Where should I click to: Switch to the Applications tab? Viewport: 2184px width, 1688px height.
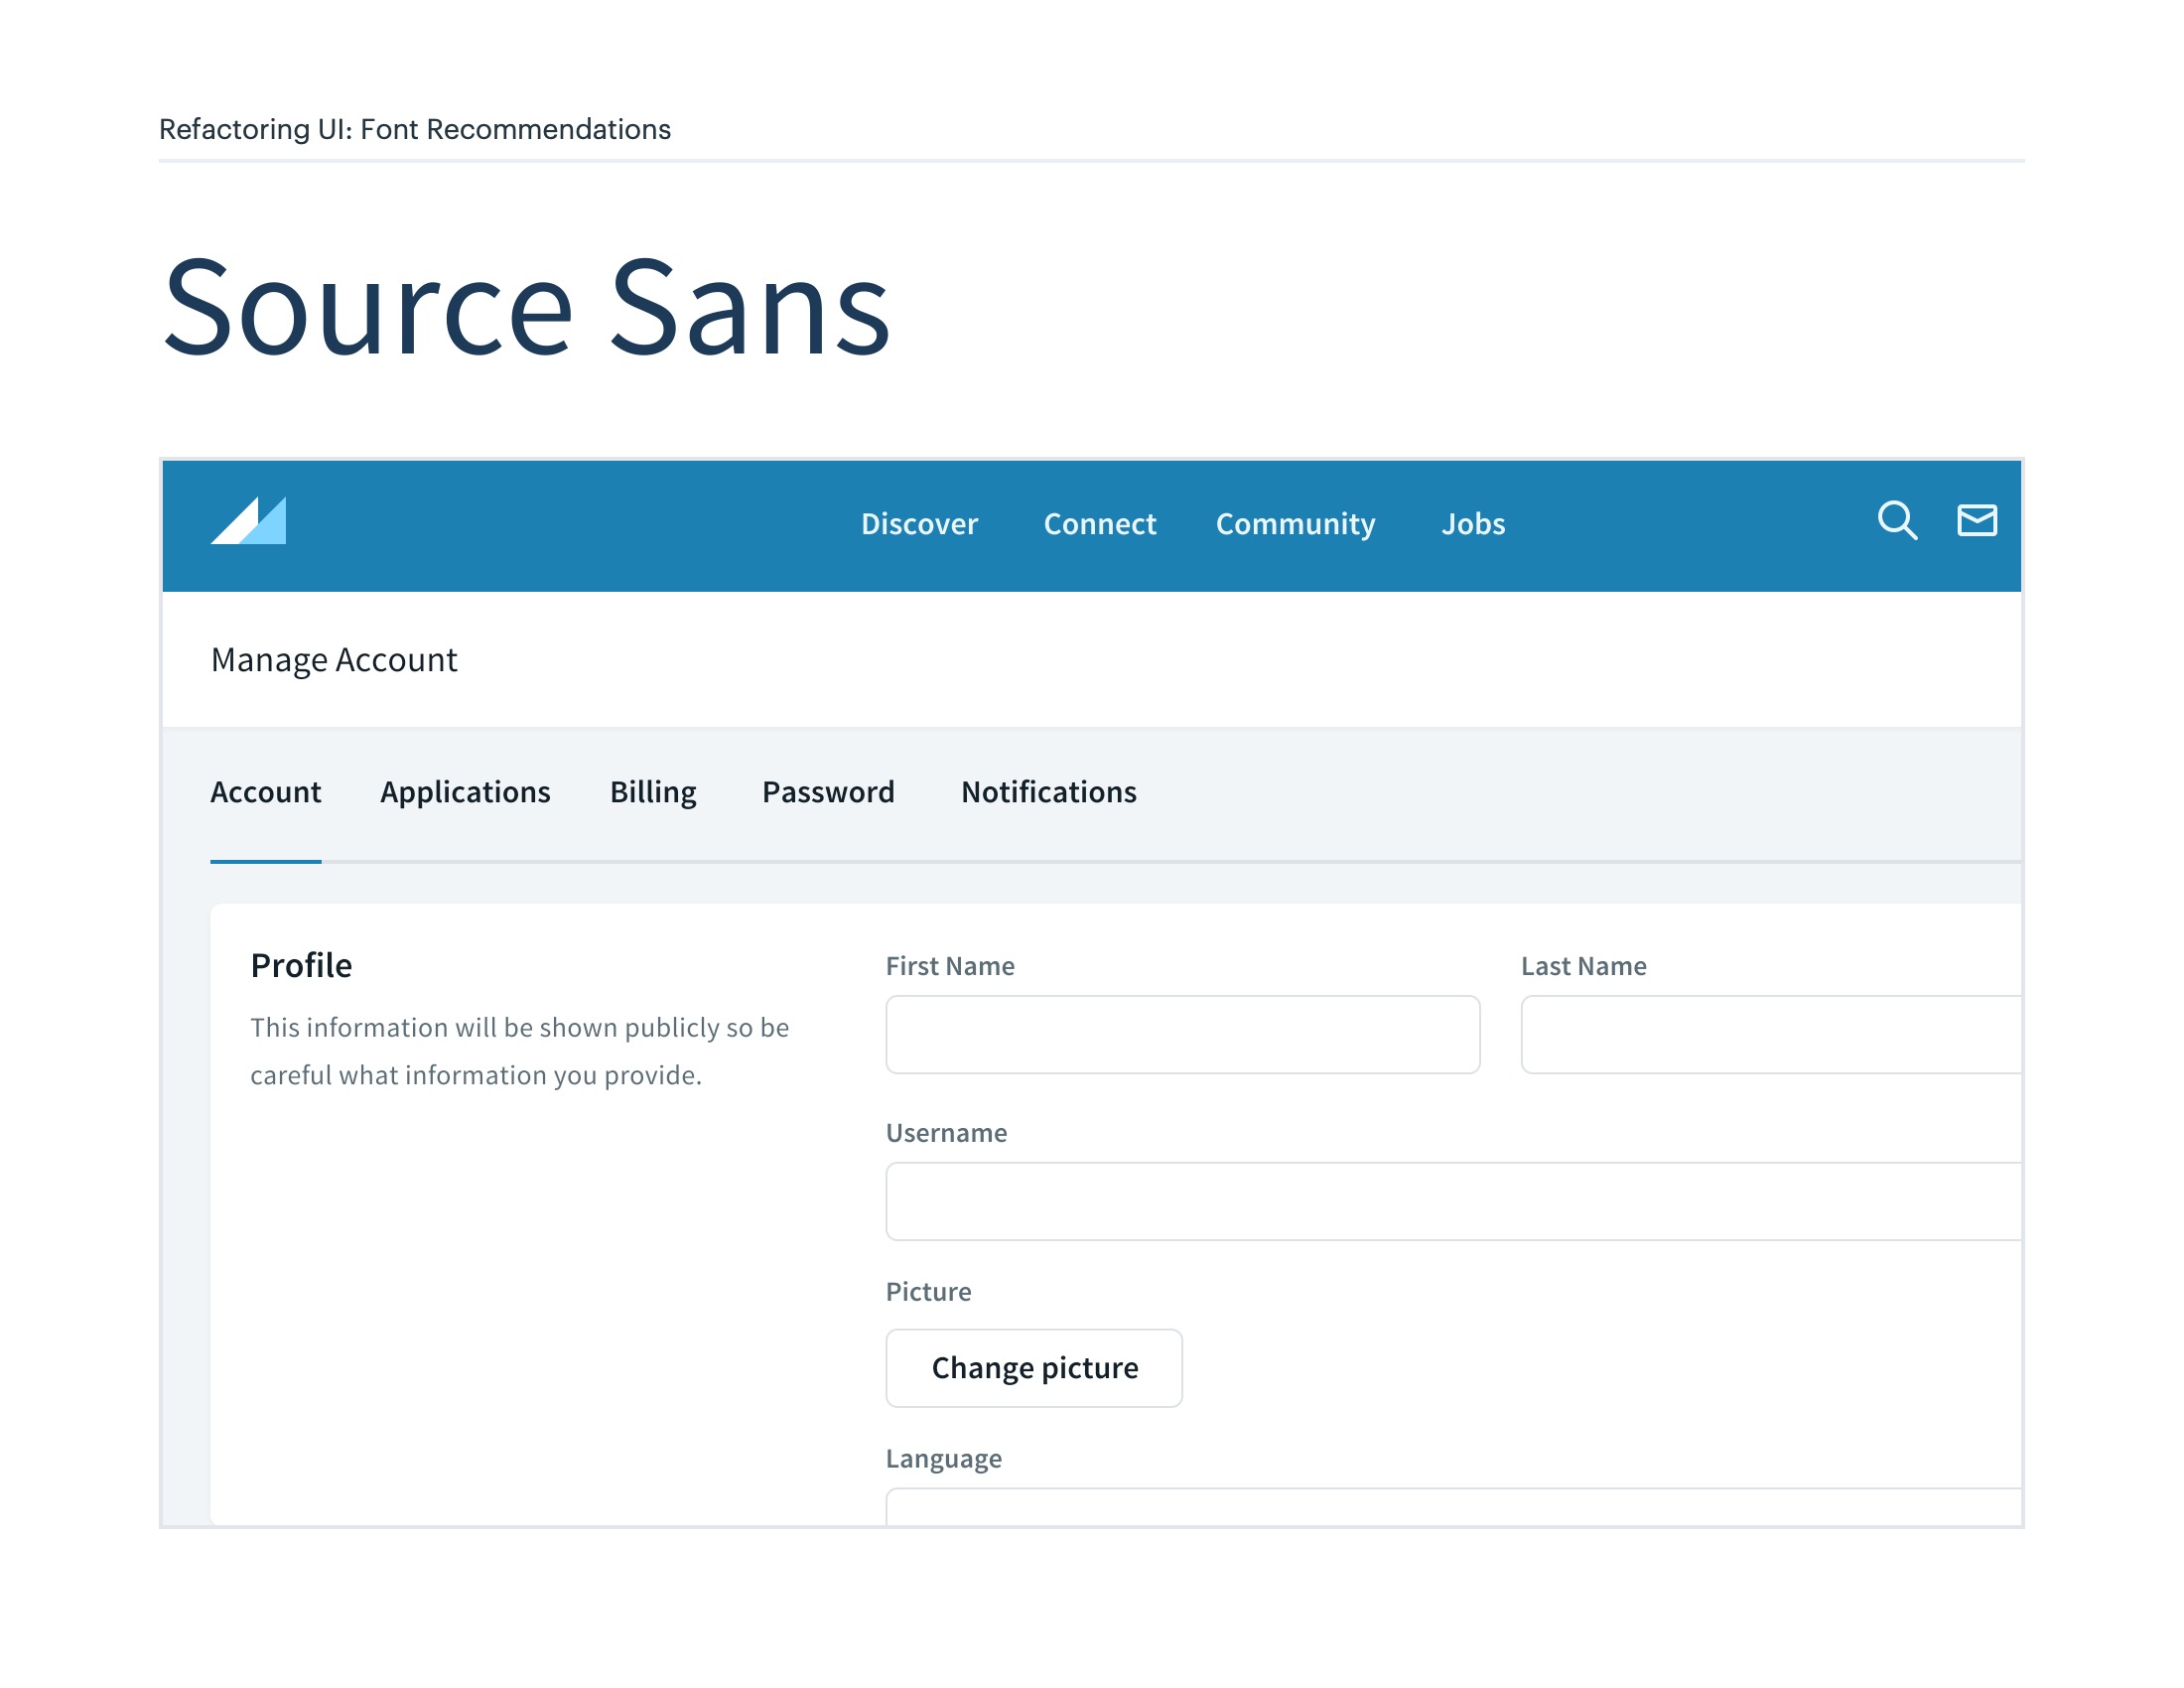465,792
